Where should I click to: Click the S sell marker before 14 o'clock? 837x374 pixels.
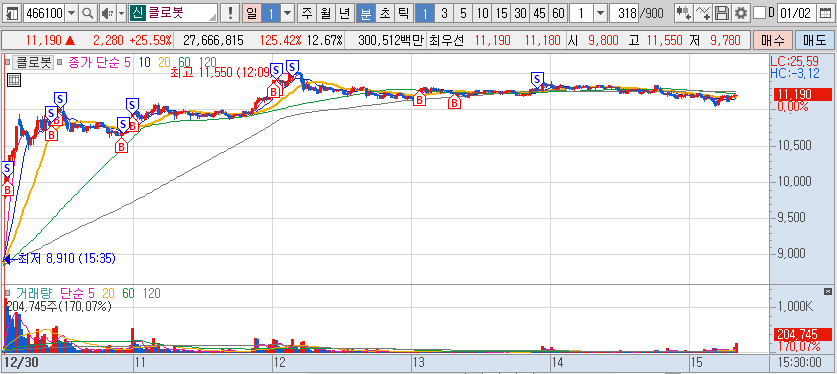[x=537, y=79]
